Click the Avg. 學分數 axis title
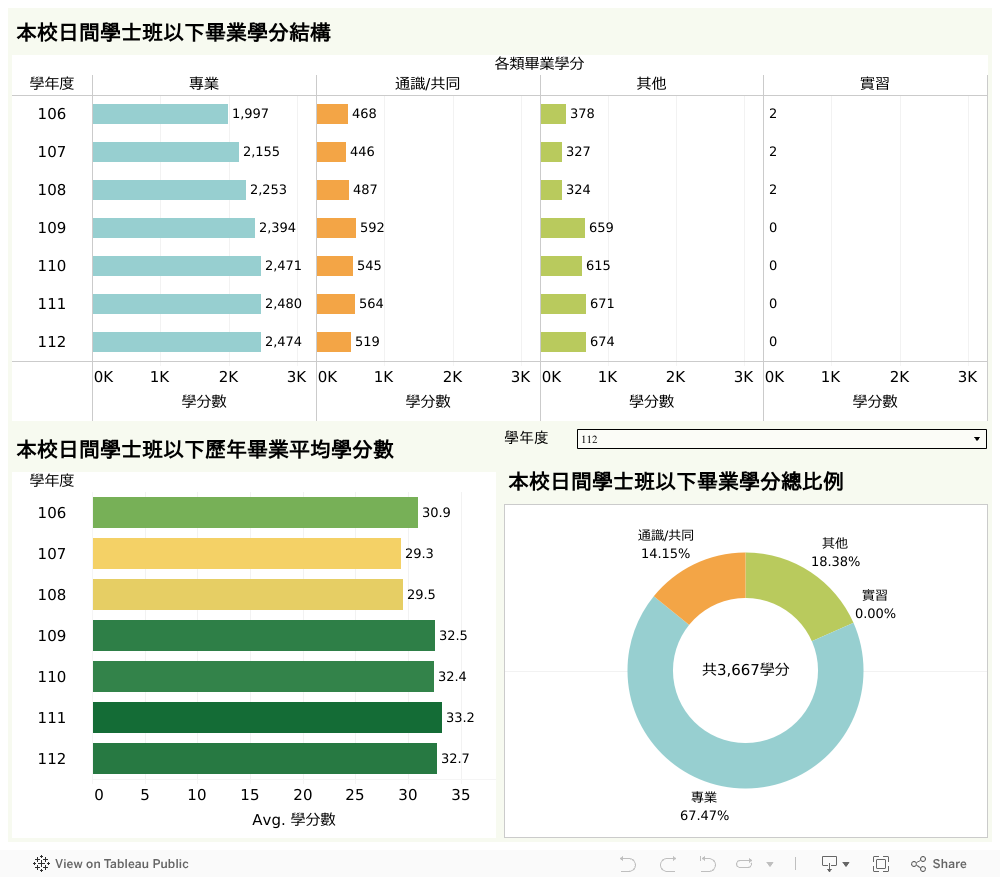The width and height of the screenshot is (1000, 877). (293, 820)
